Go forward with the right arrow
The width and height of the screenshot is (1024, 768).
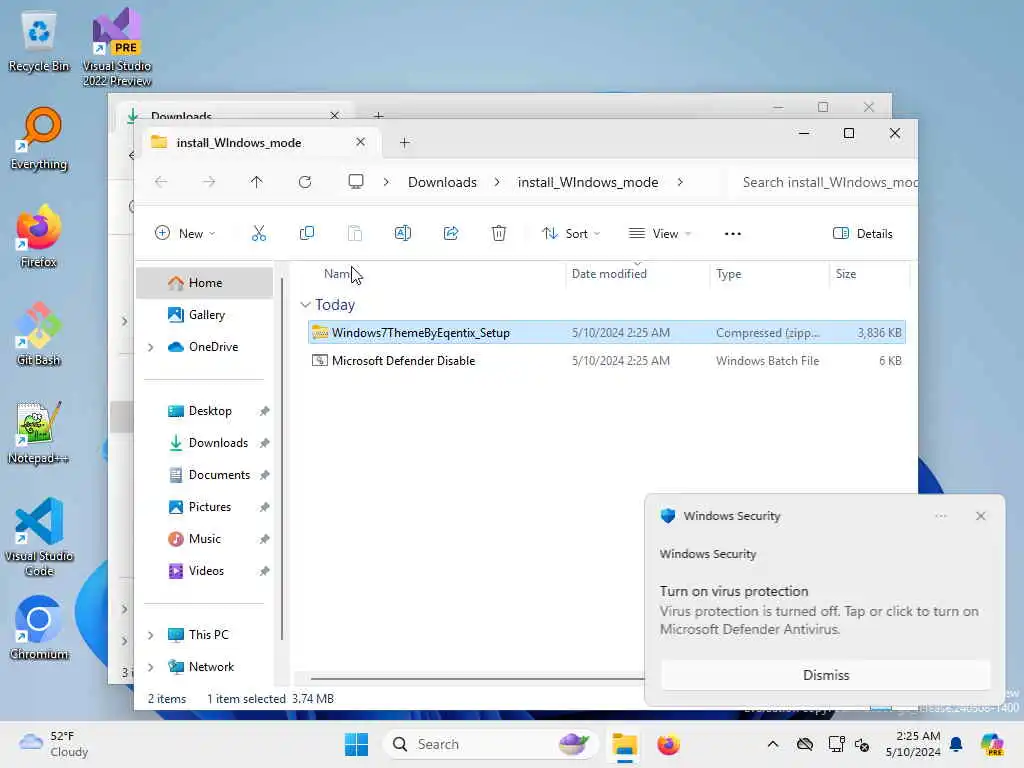[209, 182]
